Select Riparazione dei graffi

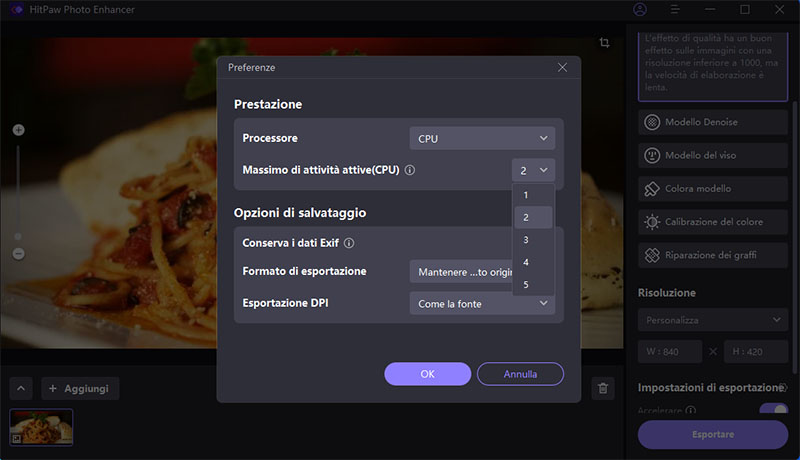pyautogui.click(x=713, y=255)
